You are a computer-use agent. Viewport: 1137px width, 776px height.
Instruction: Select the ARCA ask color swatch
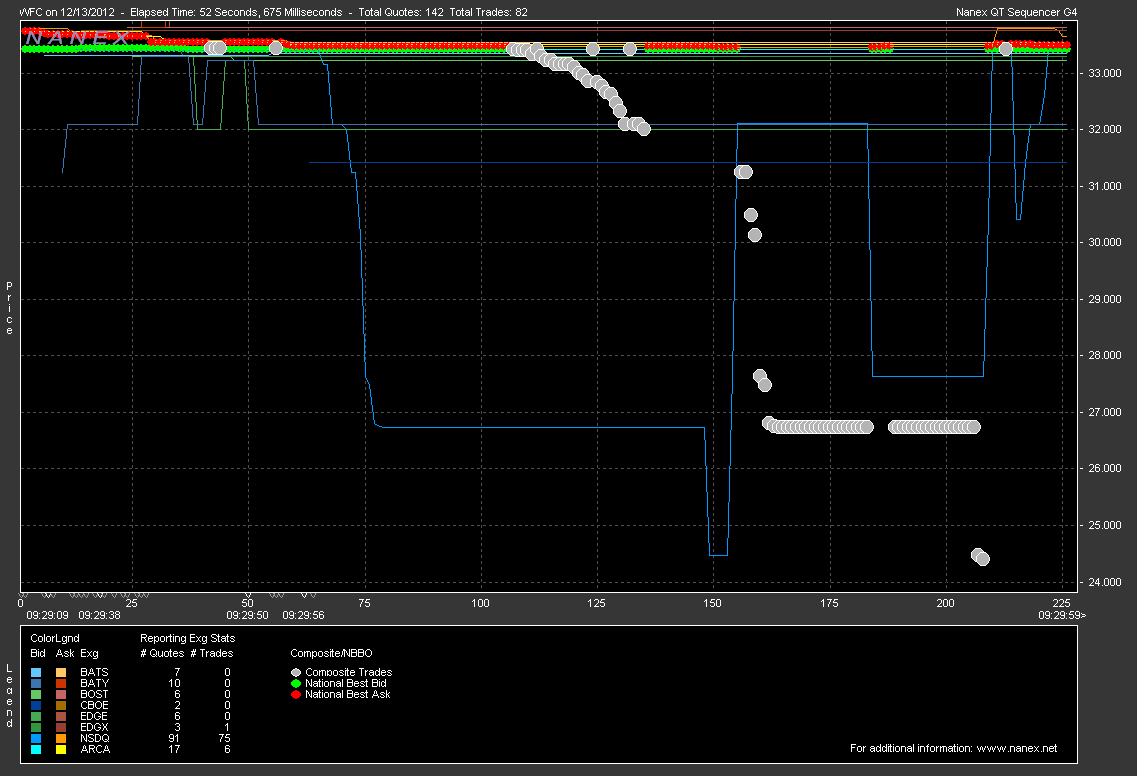[x=61, y=749]
